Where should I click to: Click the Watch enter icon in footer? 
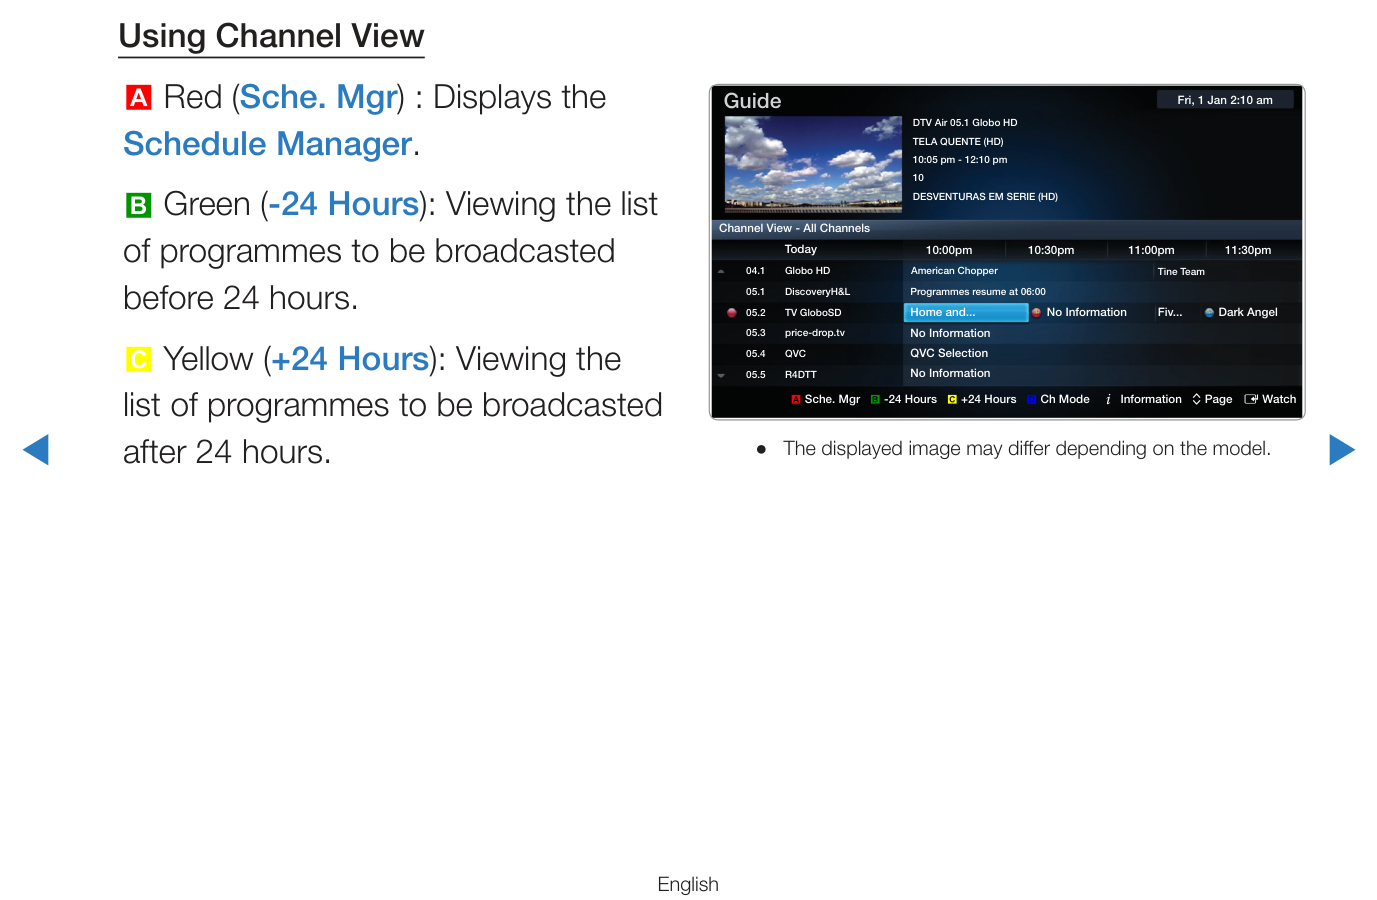1251,399
